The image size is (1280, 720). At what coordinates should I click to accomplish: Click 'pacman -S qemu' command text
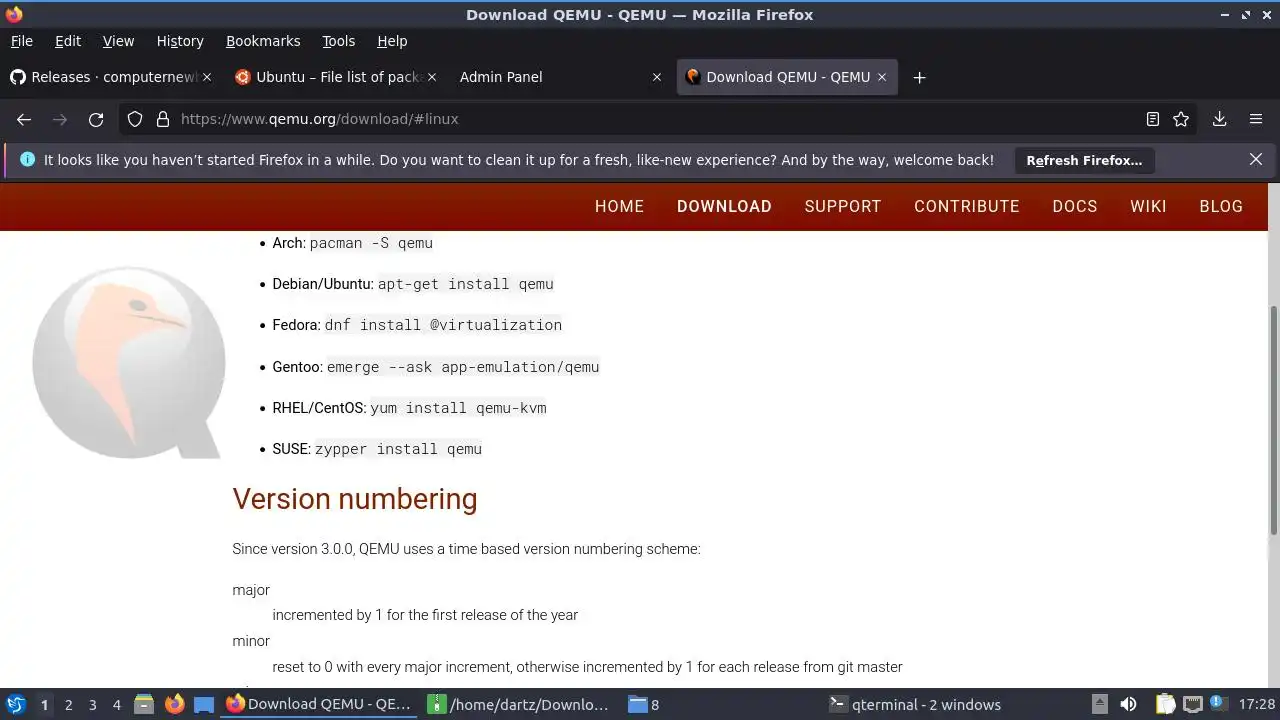pyautogui.click(x=371, y=243)
